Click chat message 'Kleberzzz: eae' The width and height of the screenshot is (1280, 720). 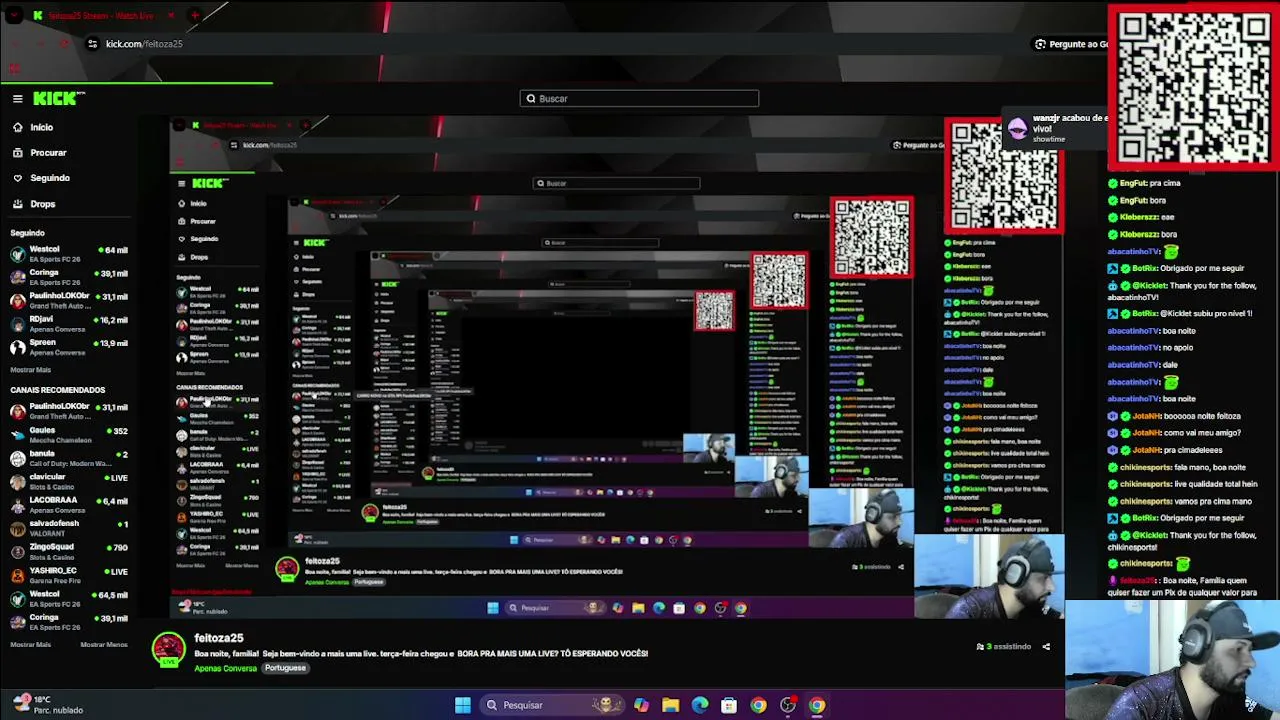(1141, 217)
